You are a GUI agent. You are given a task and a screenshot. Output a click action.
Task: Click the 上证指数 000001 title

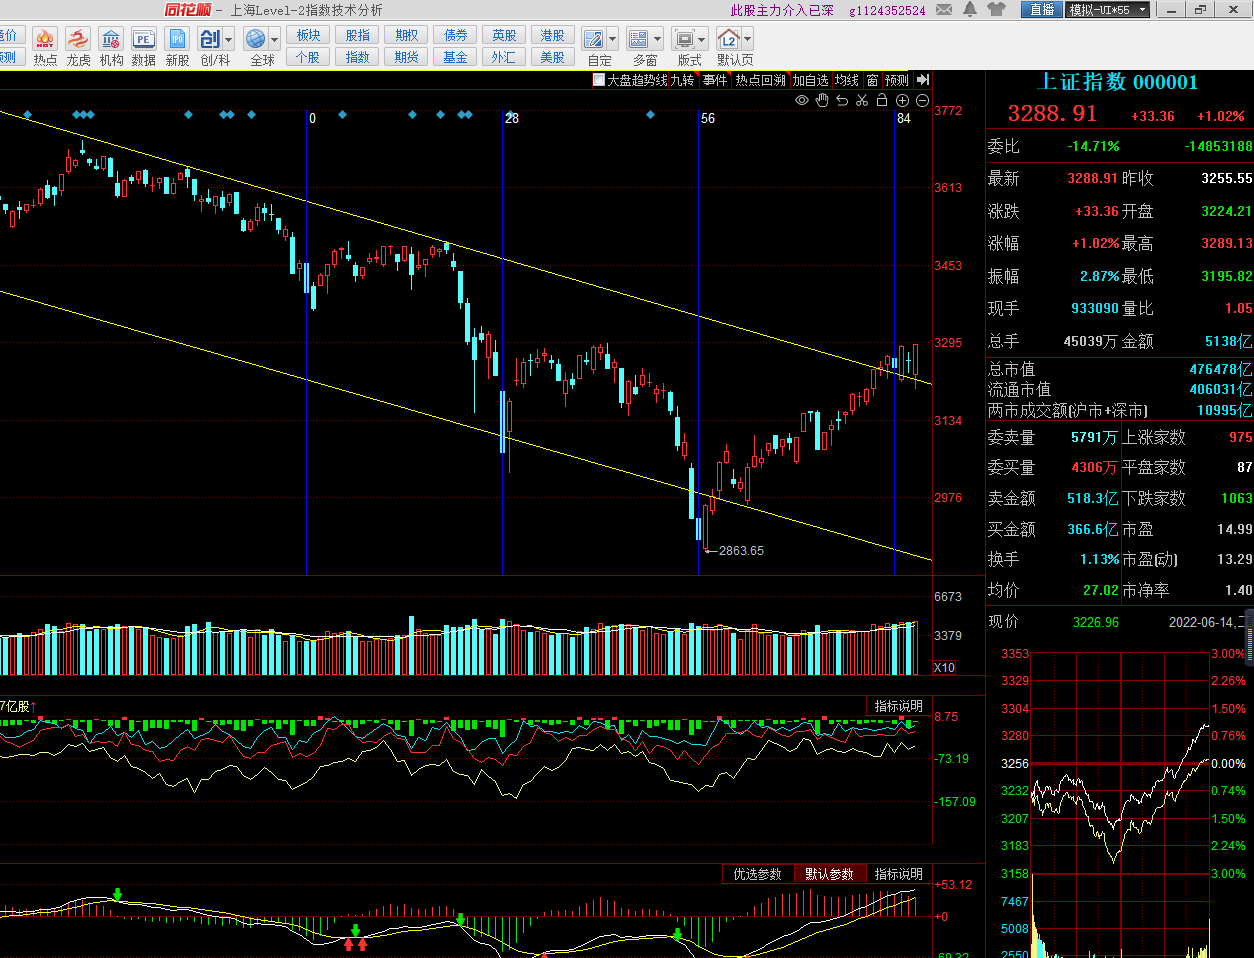[1118, 82]
